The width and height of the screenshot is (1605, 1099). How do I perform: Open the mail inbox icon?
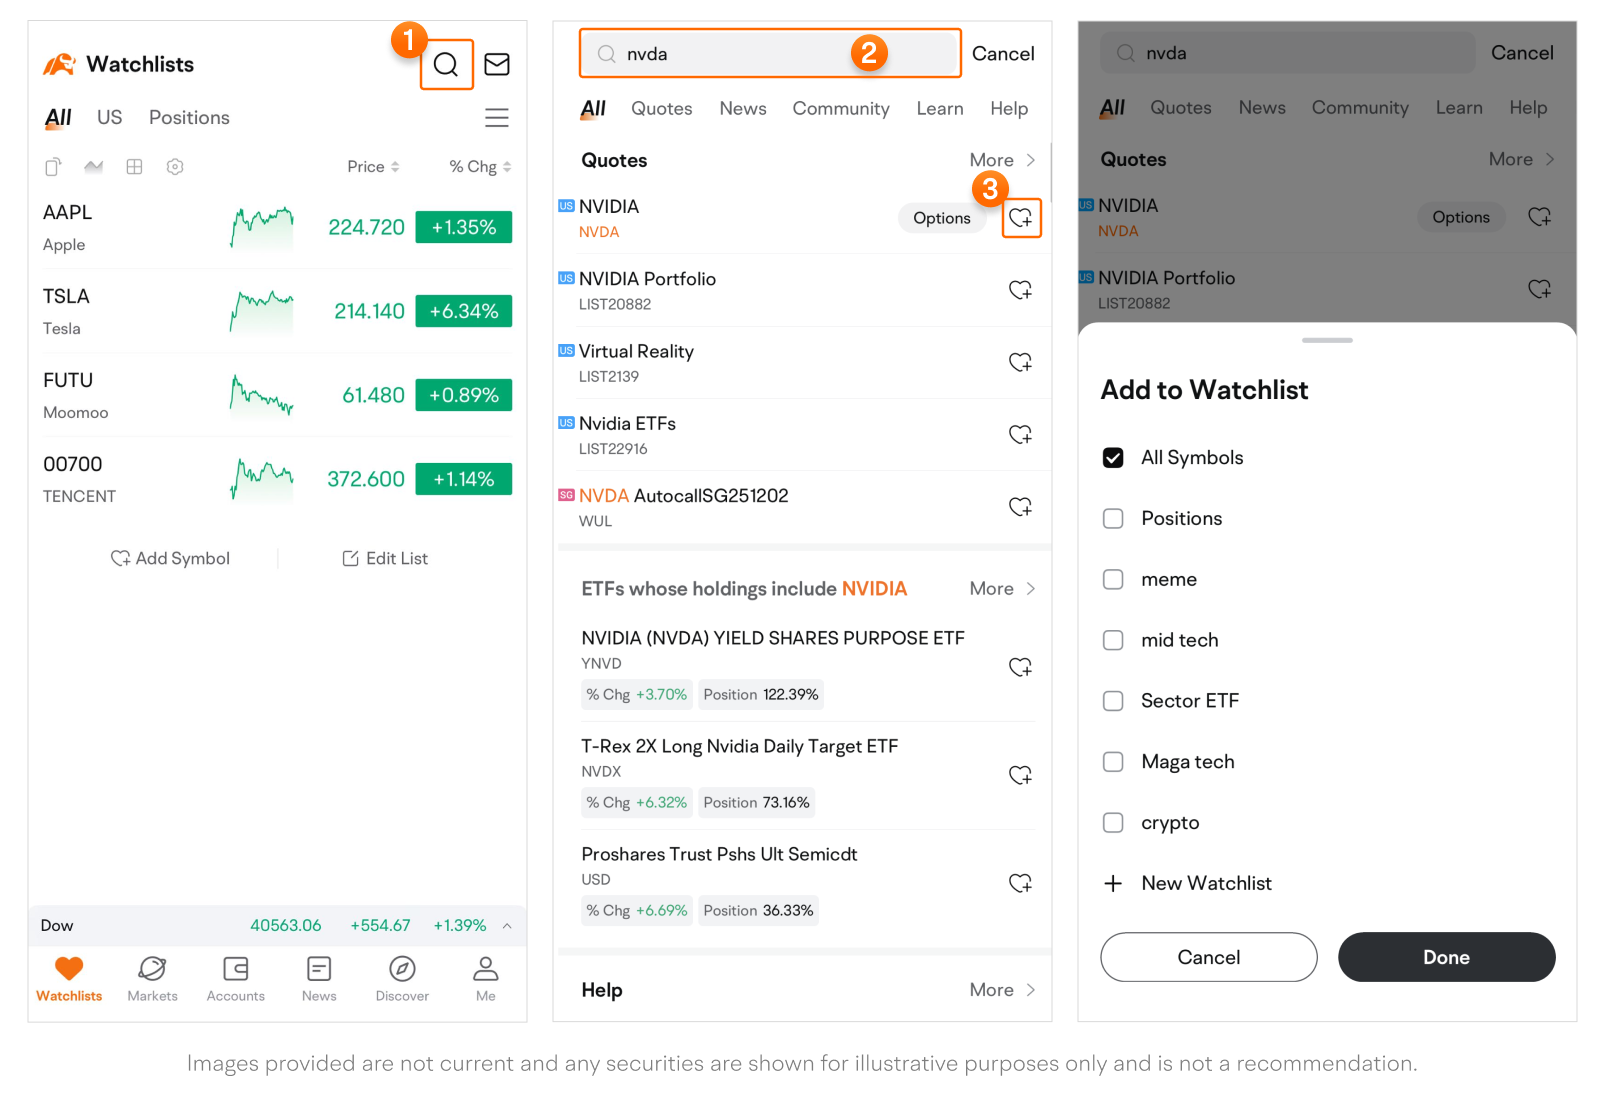click(x=497, y=65)
